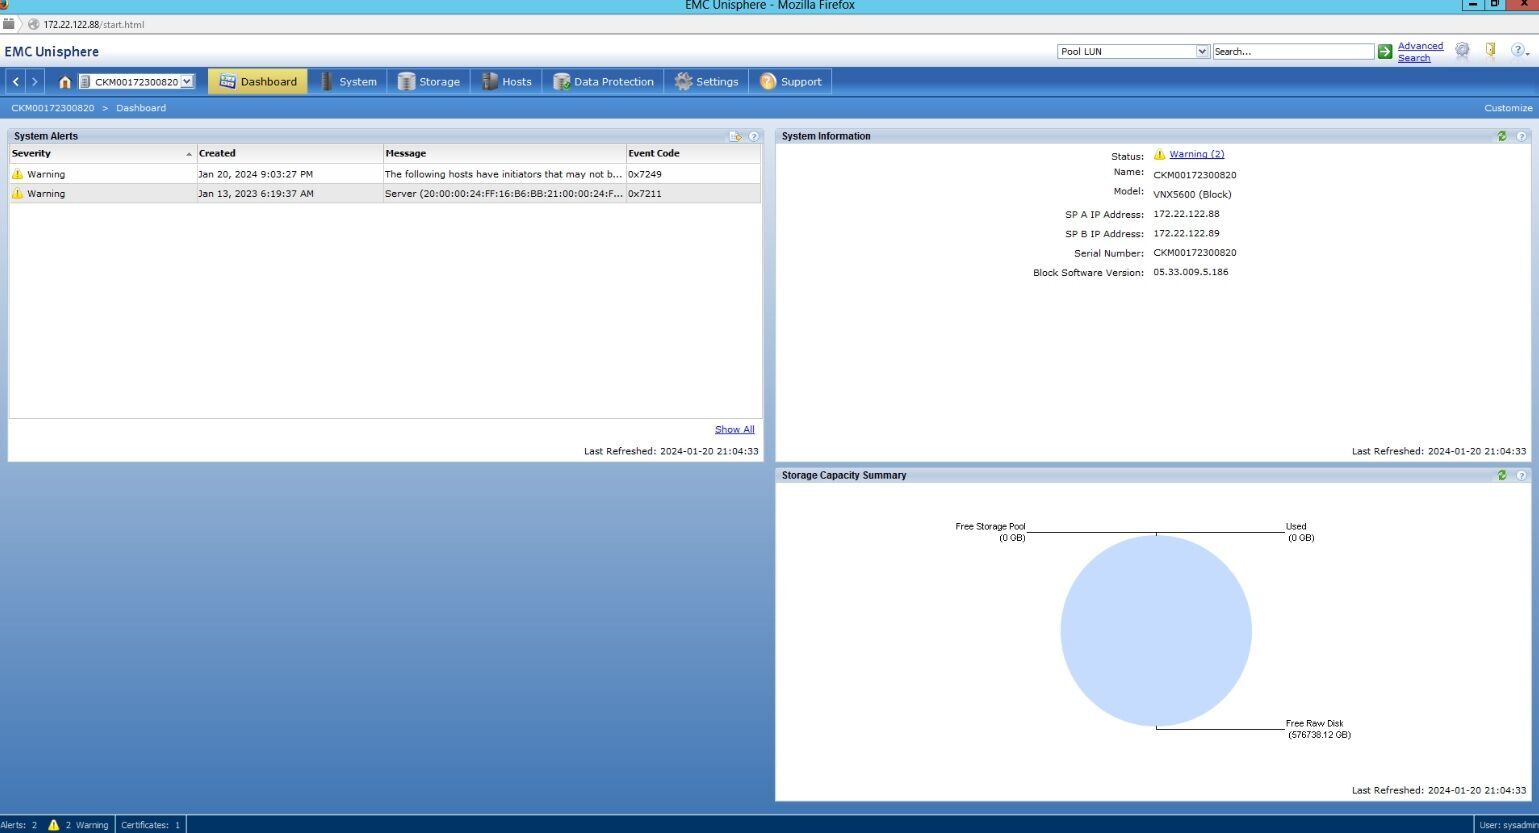
Task: Click inside the Search input field
Action: 1293,51
